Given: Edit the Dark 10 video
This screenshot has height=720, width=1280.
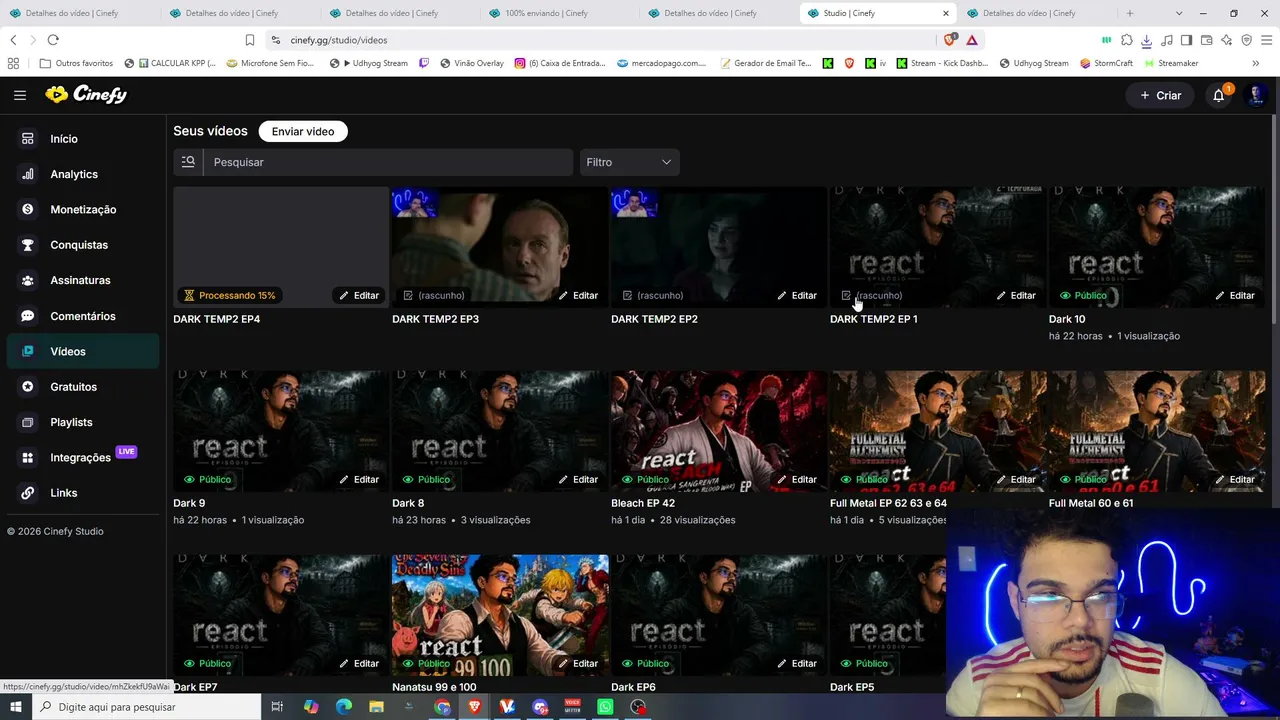Looking at the screenshot, I should click(1235, 296).
